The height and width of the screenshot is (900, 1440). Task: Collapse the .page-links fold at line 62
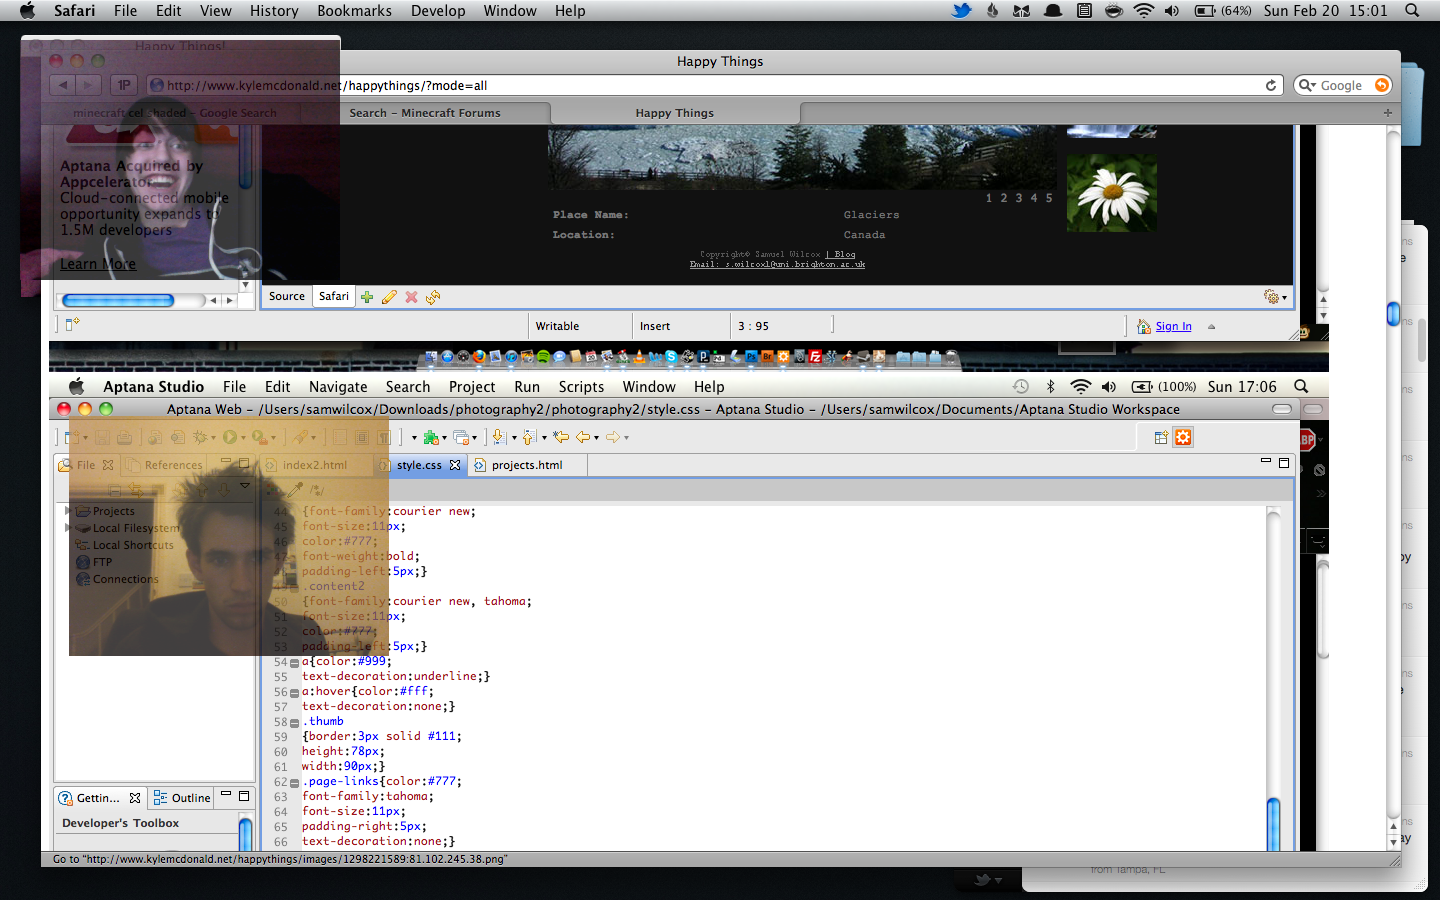294,783
